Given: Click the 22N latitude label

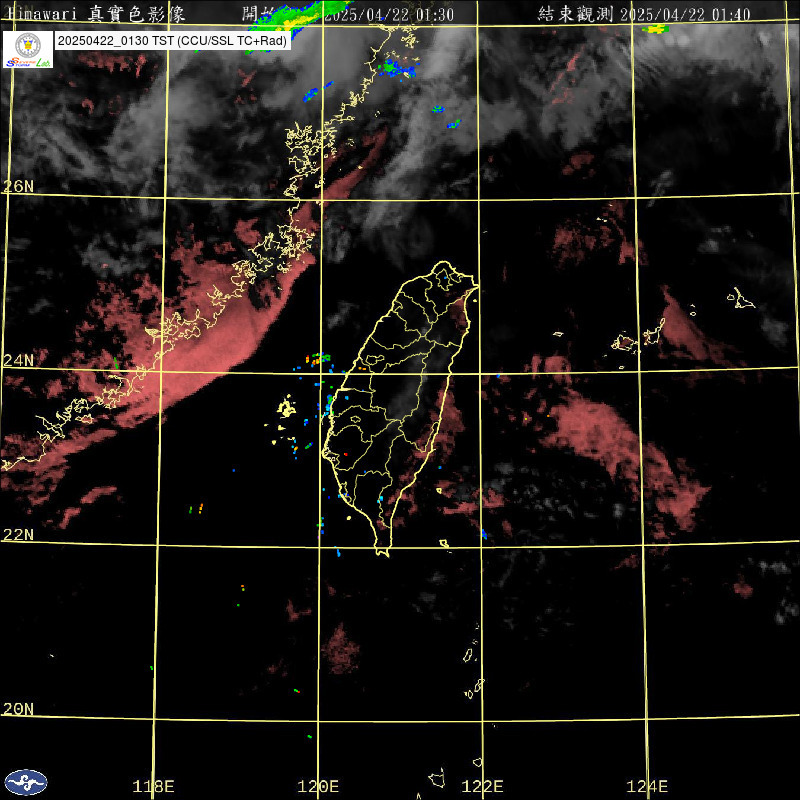Looking at the screenshot, I should 18,535.
